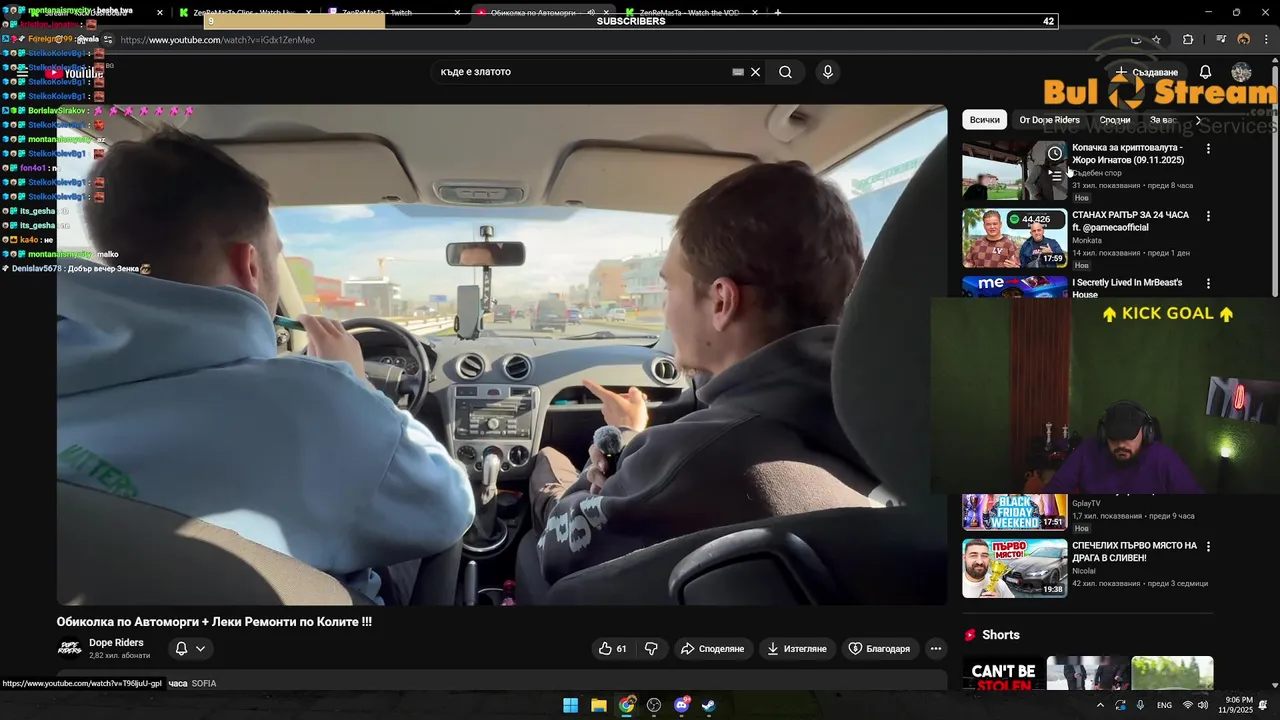
Task: Clear the YouTube search text with X
Action: point(756,72)
